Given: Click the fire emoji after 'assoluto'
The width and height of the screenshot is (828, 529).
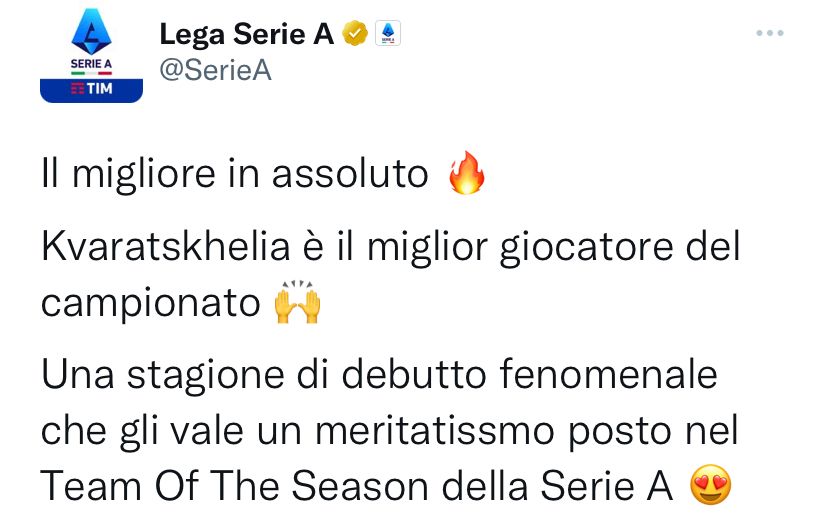Looking at the screenshot, I should coord(466,175).
